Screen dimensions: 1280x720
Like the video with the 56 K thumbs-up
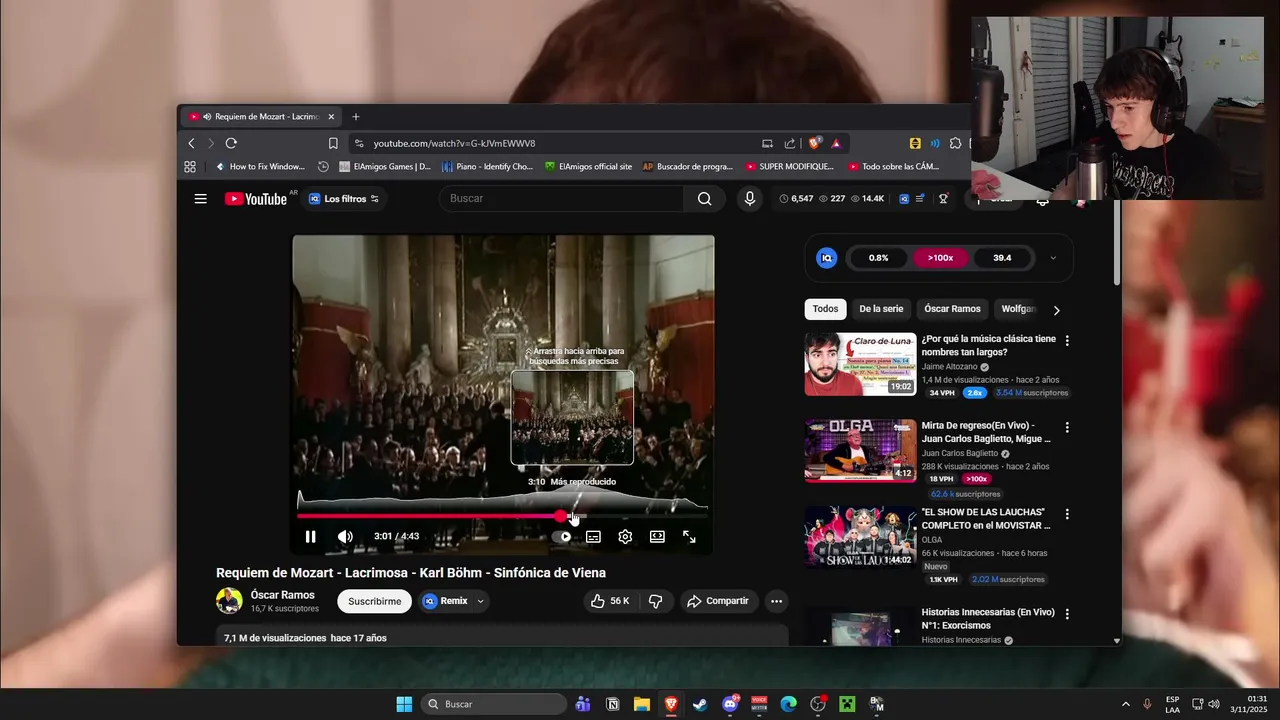[610, 601]
